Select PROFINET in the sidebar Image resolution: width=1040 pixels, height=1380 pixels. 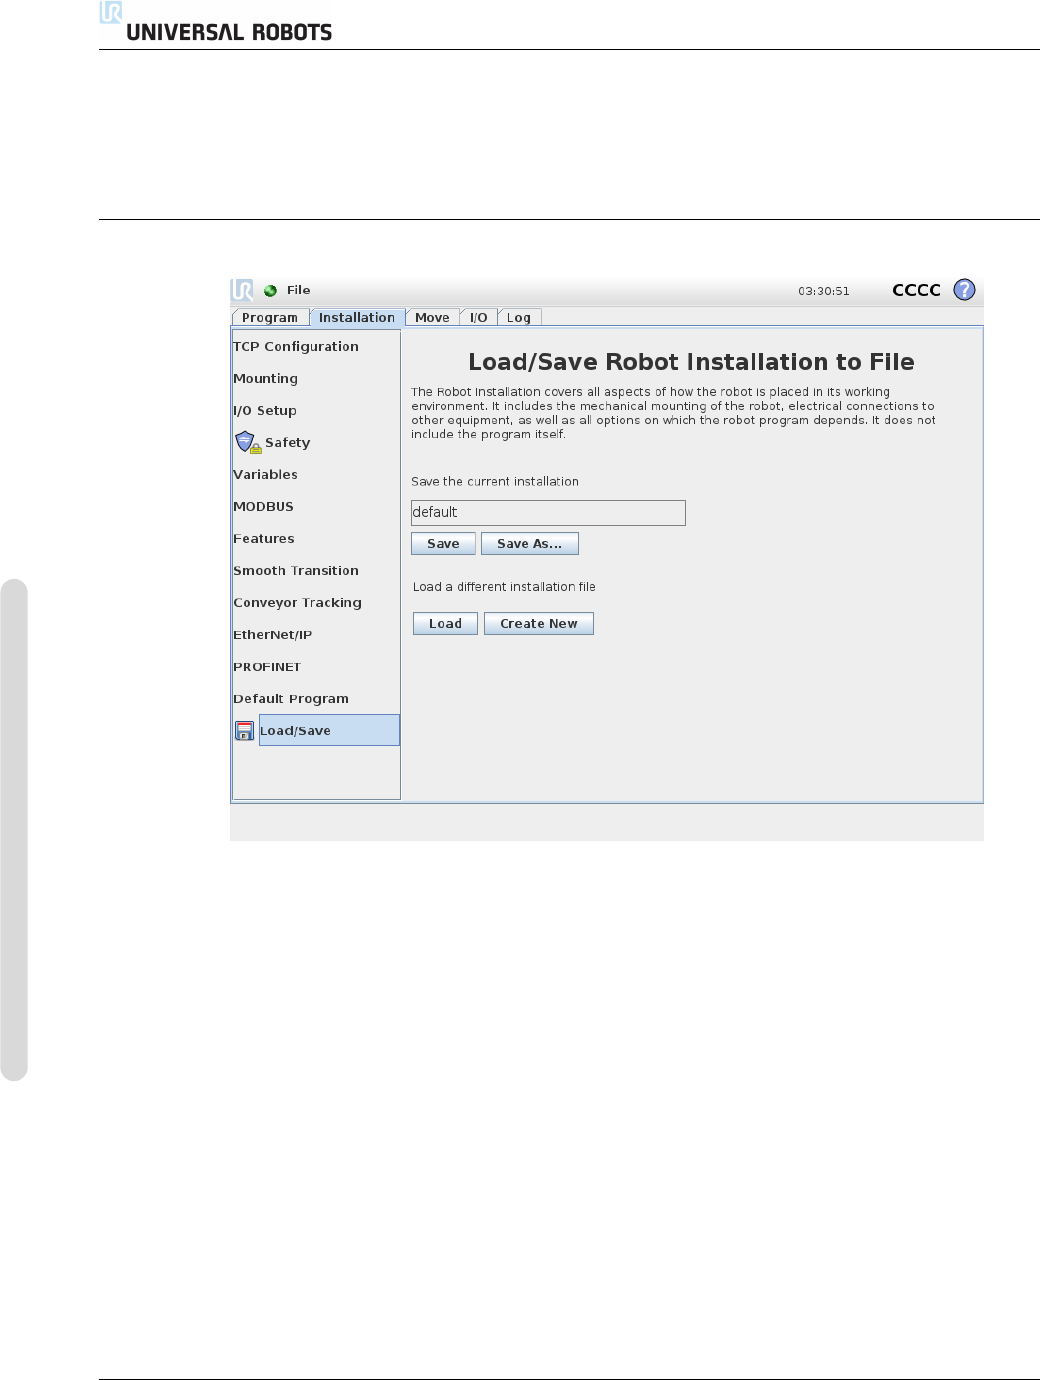267,666
